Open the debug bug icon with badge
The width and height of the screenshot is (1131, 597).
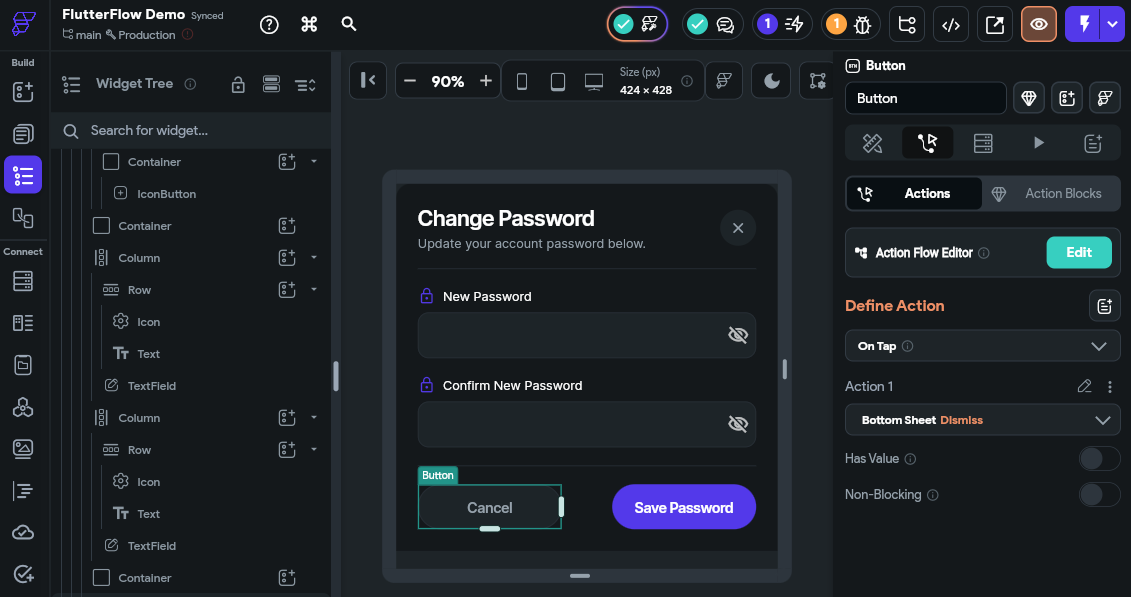[x=850, y=25]
